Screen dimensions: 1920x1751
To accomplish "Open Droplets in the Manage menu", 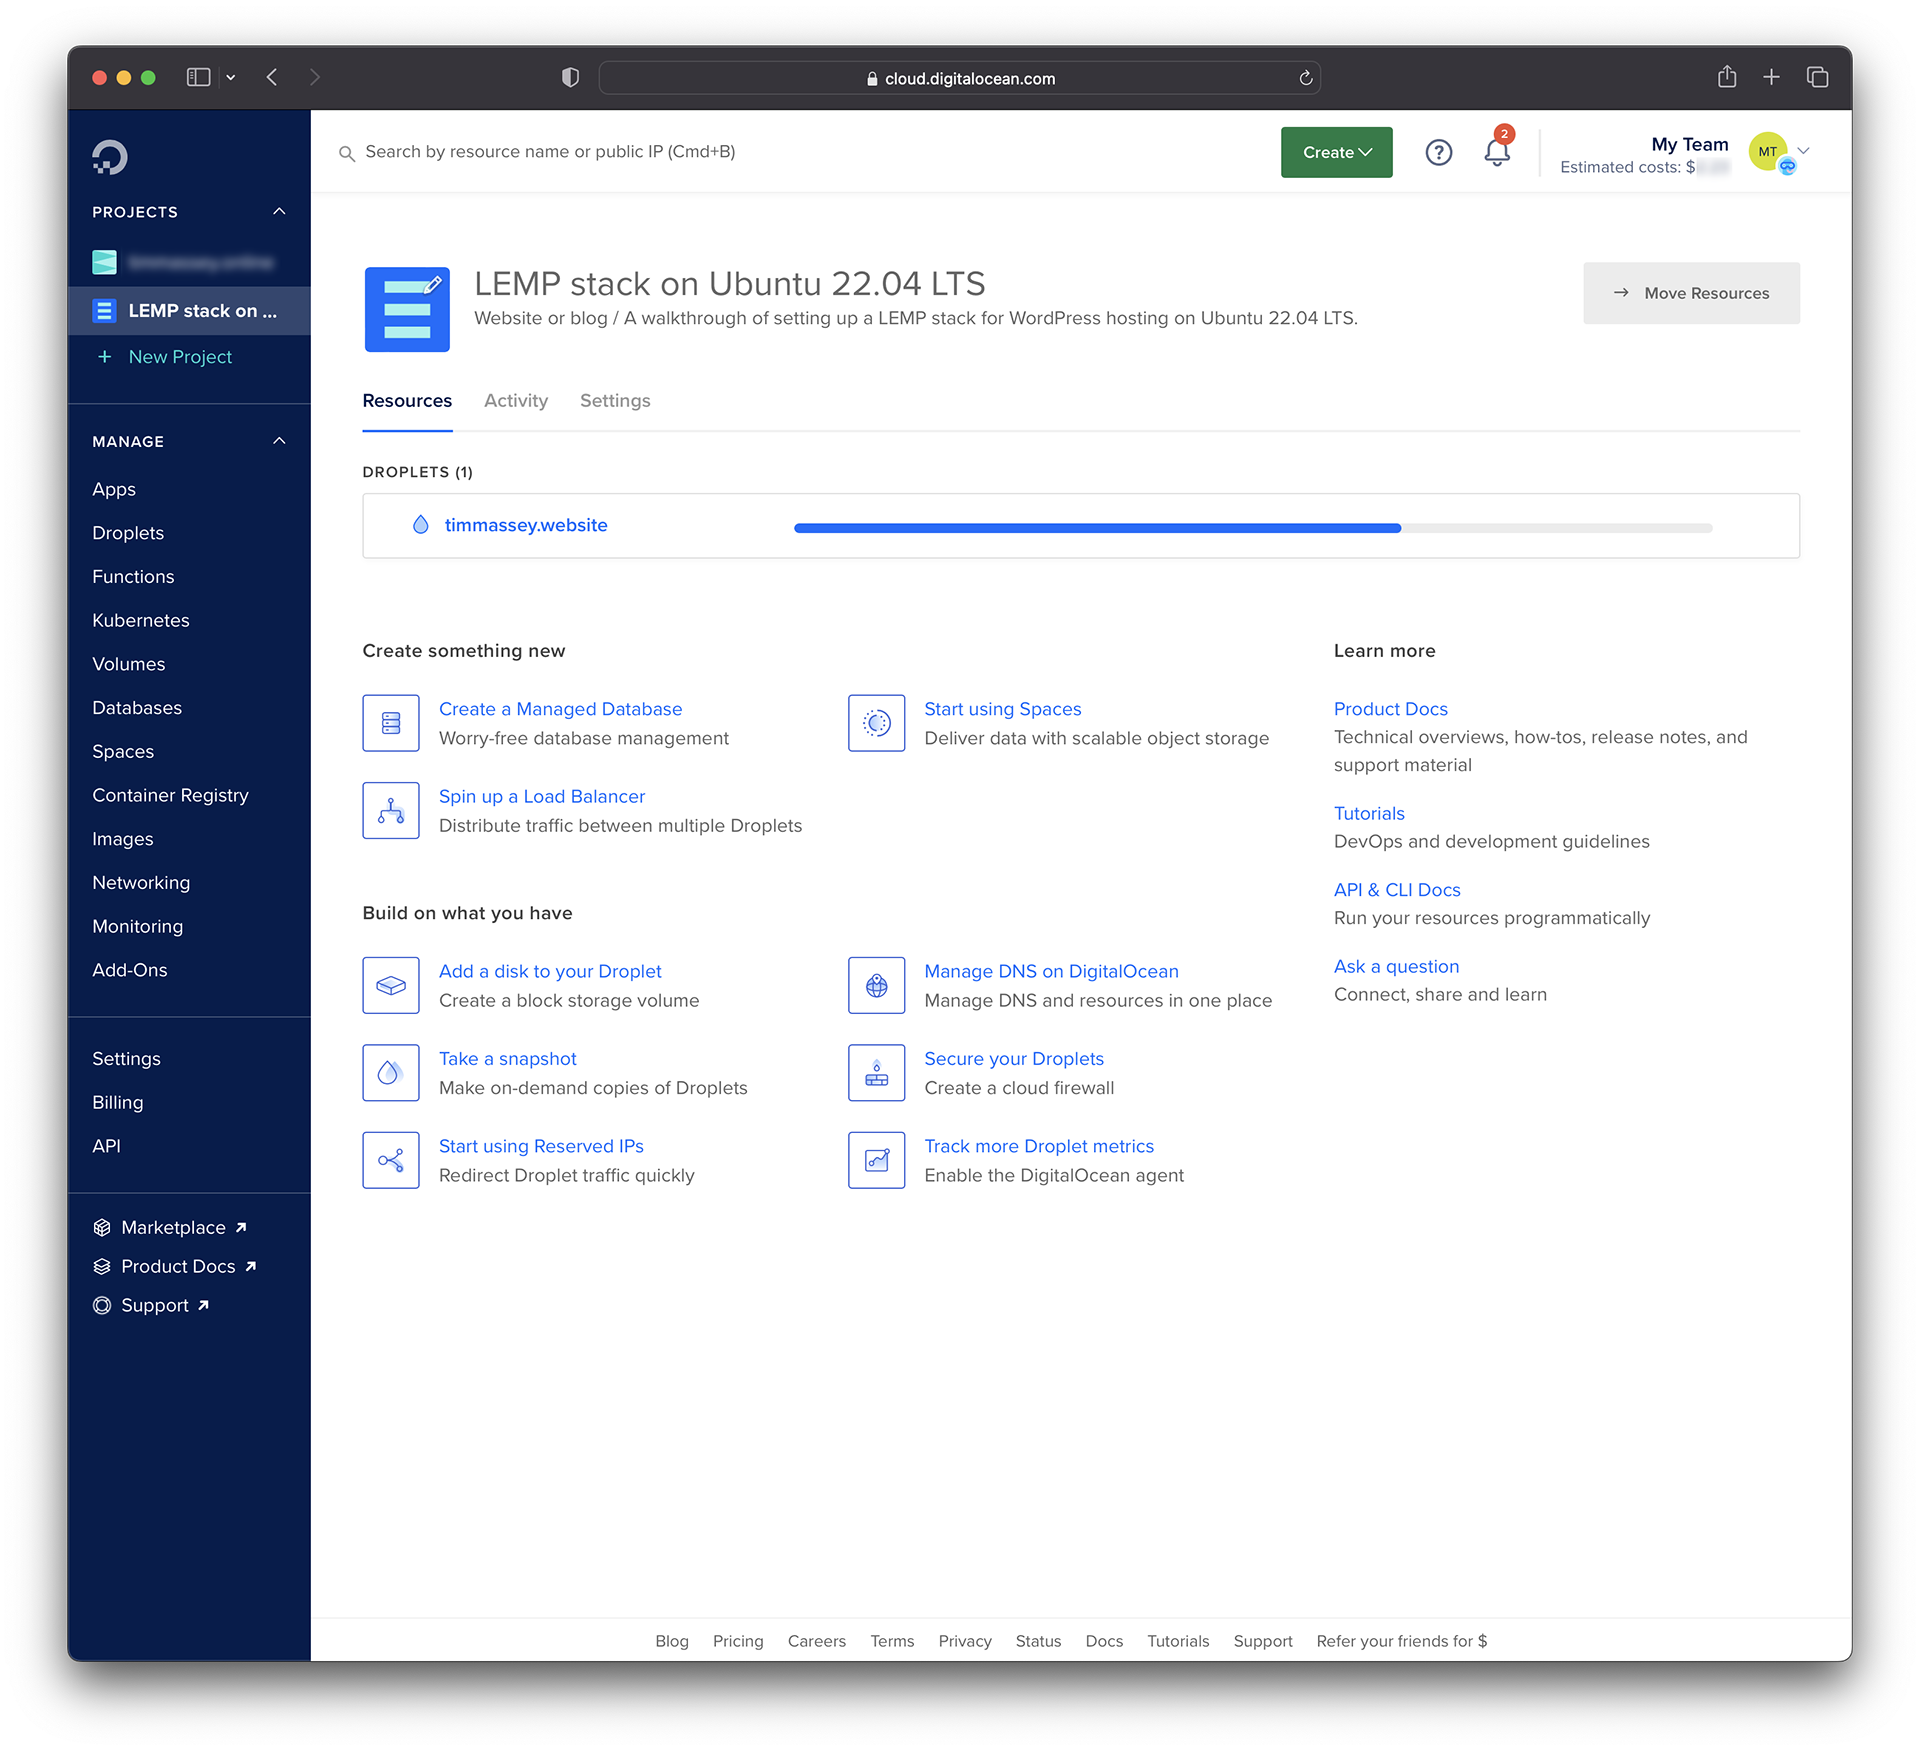I will [x=128, y=533].
